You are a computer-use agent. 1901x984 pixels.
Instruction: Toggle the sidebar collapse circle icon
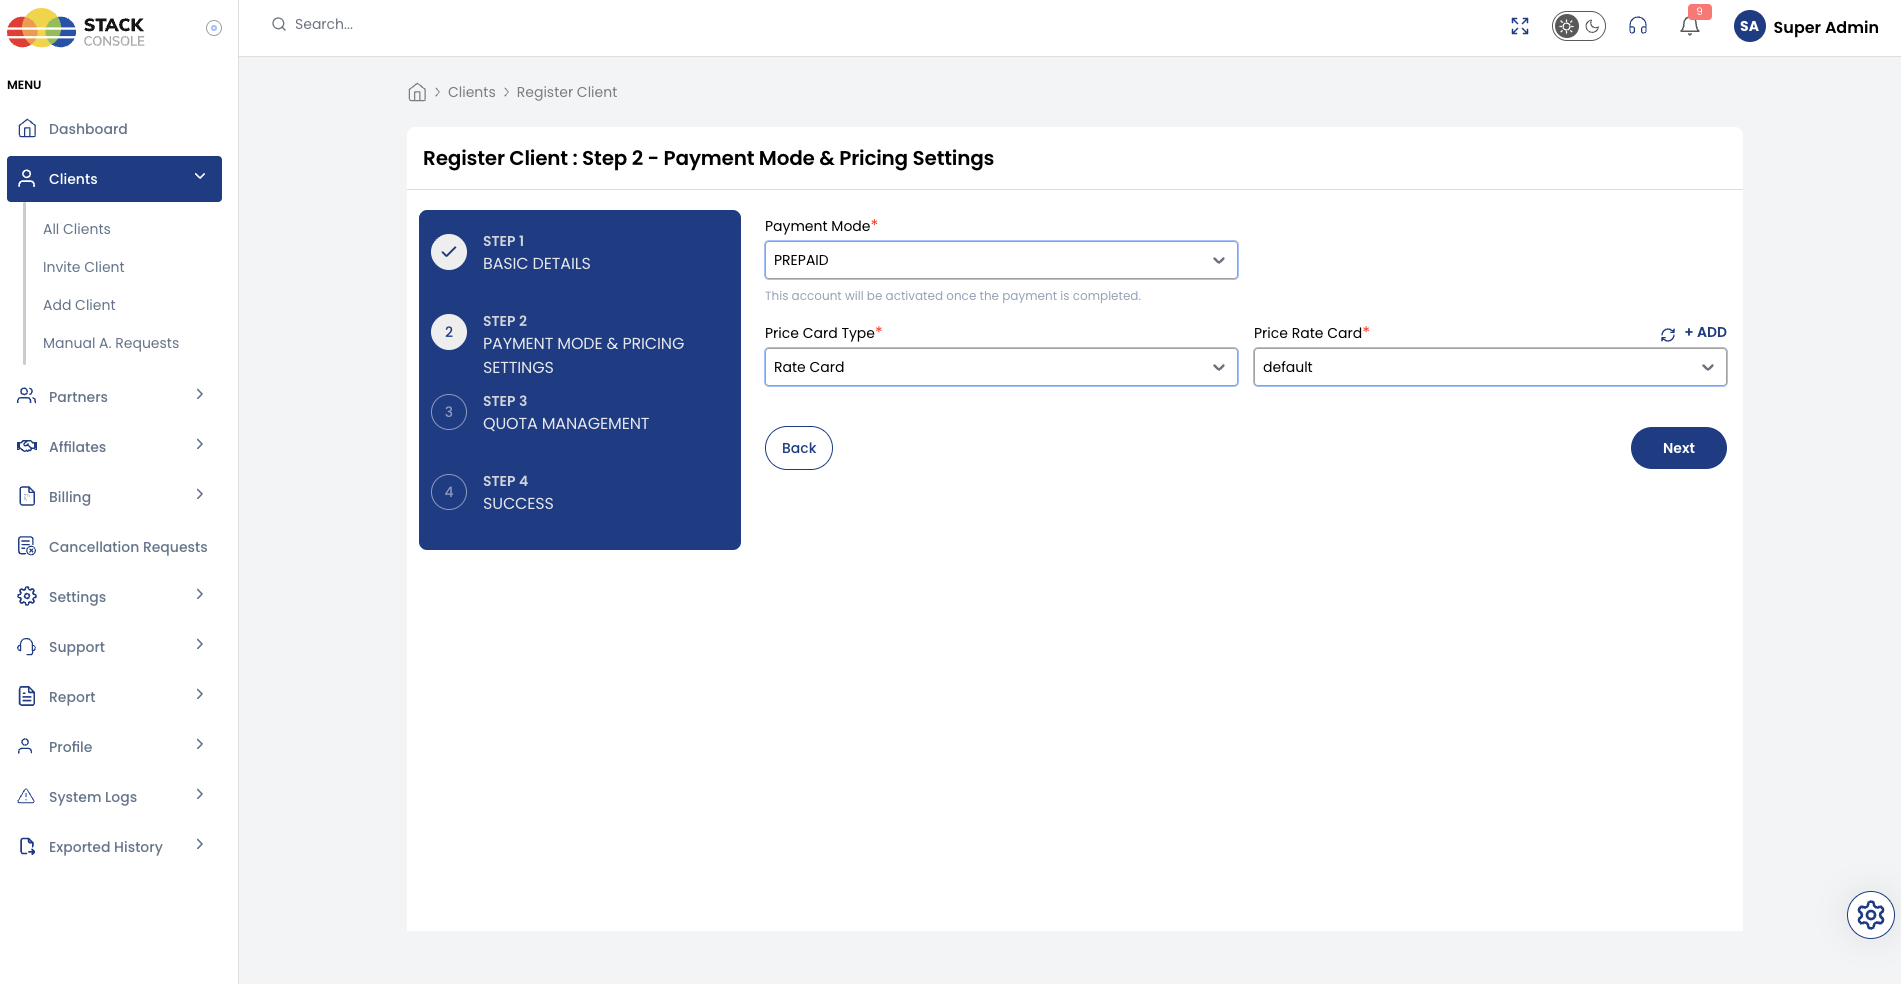214,28
